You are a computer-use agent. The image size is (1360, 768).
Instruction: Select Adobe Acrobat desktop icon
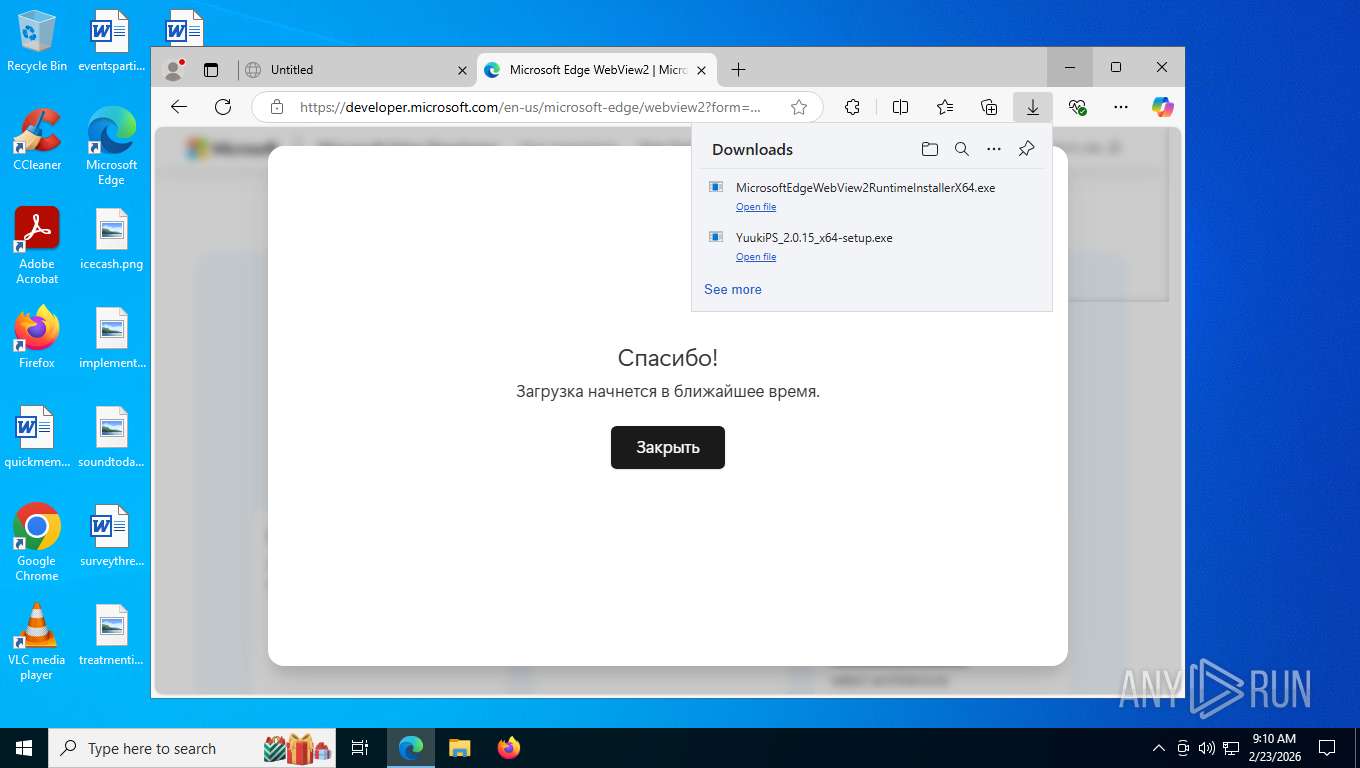pyautogui.click(x=37, y=246)
